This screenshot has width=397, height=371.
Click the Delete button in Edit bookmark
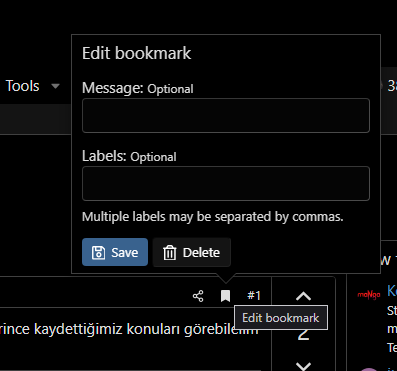pyautogui.click(x=192, y=252)
